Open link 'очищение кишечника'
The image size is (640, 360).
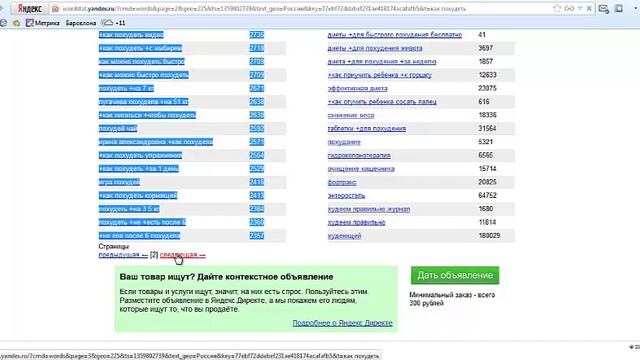coord(361,169)
